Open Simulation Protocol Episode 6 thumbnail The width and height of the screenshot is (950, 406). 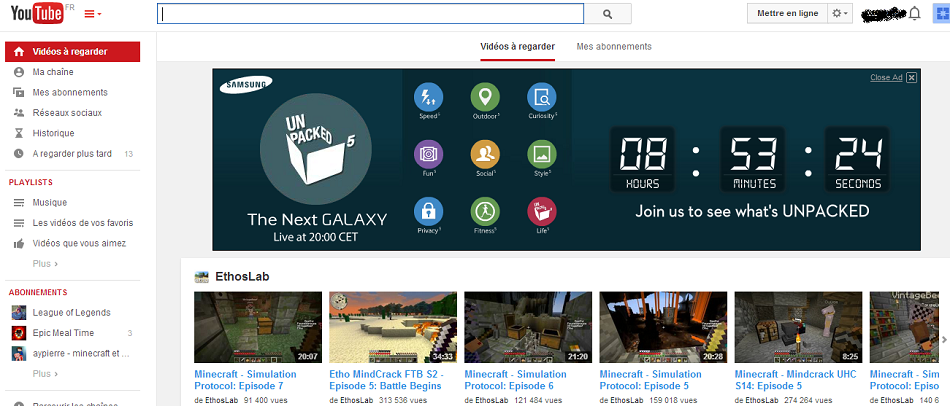528,327
